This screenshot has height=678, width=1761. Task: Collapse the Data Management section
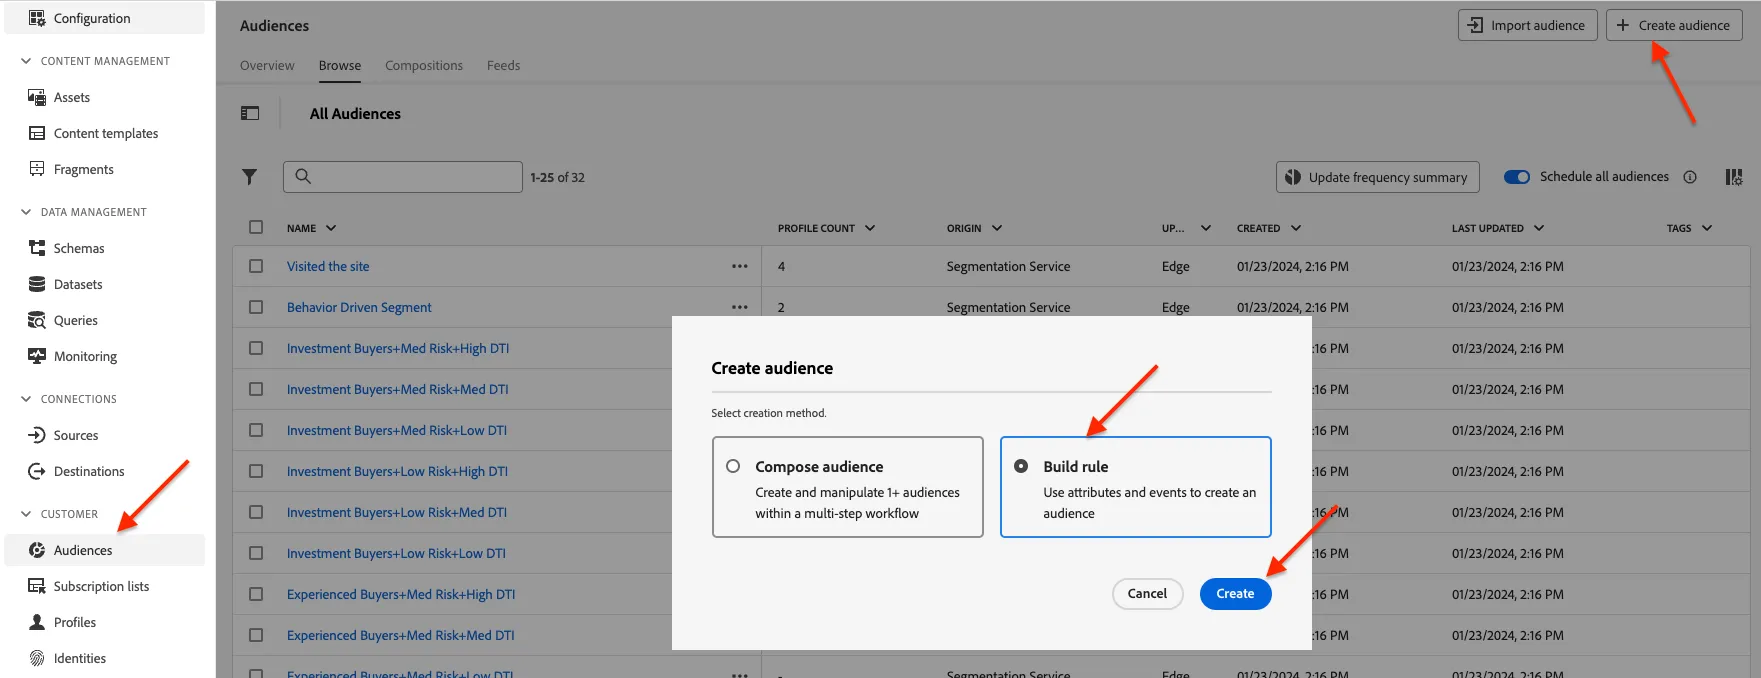[26, 212]
